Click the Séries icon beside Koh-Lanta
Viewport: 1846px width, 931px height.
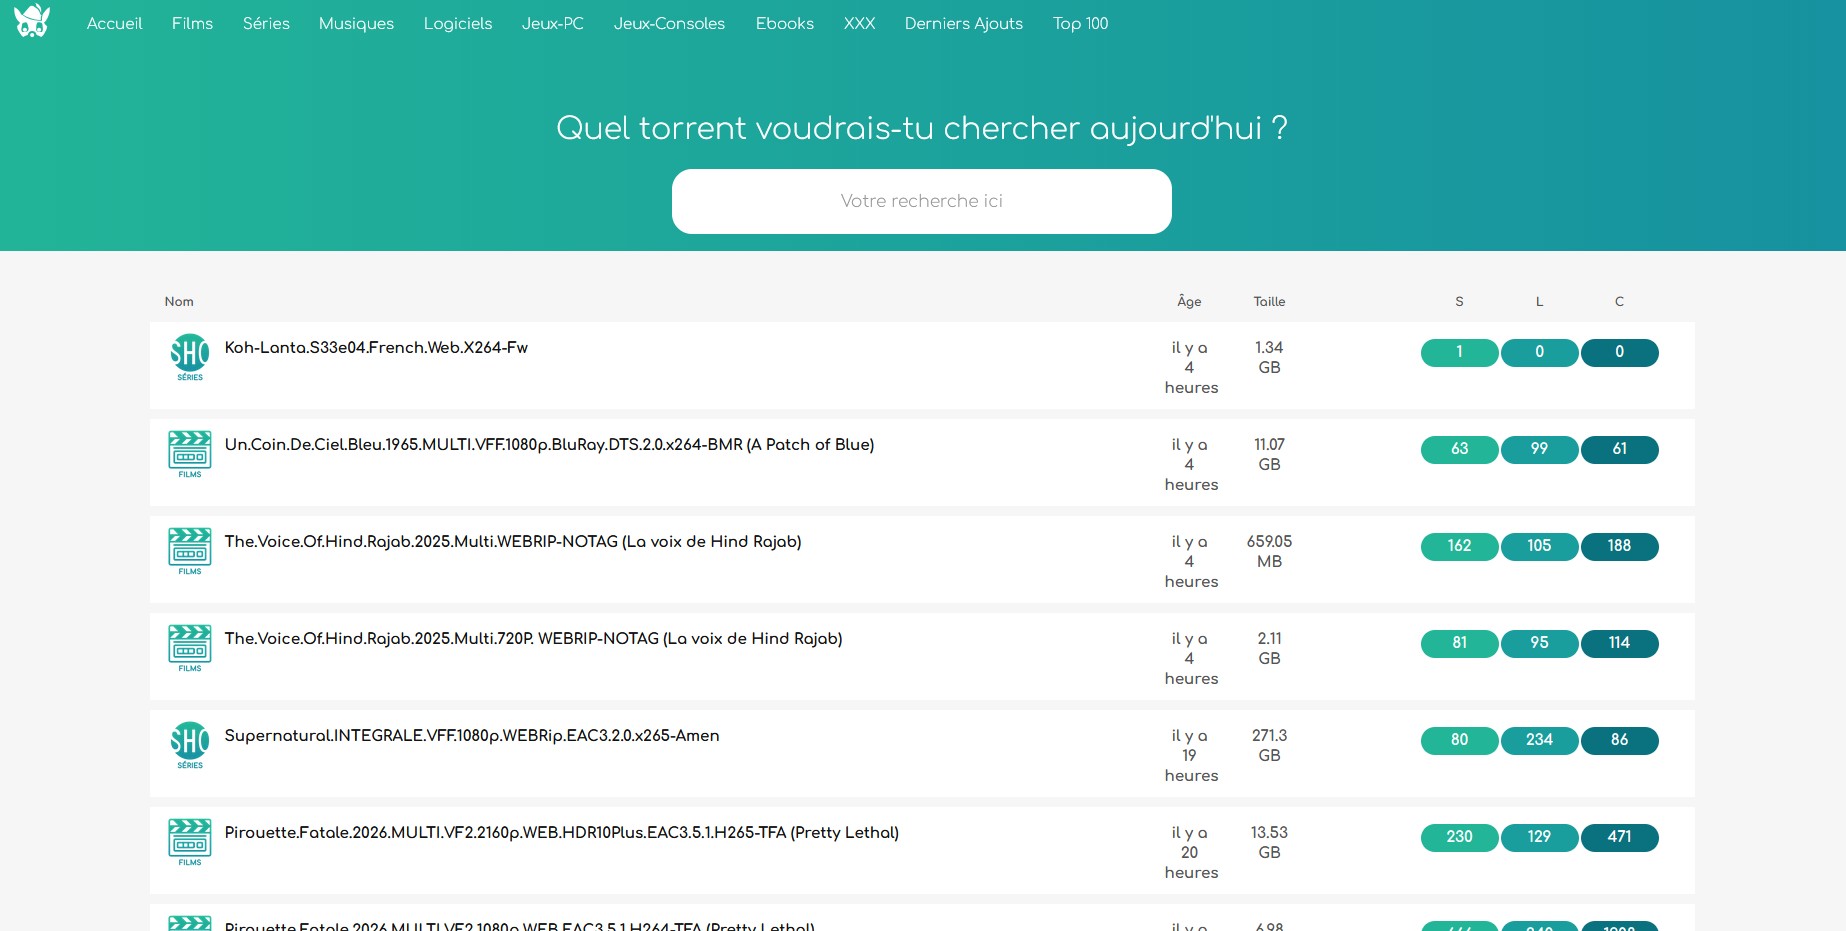pos(189,356)
